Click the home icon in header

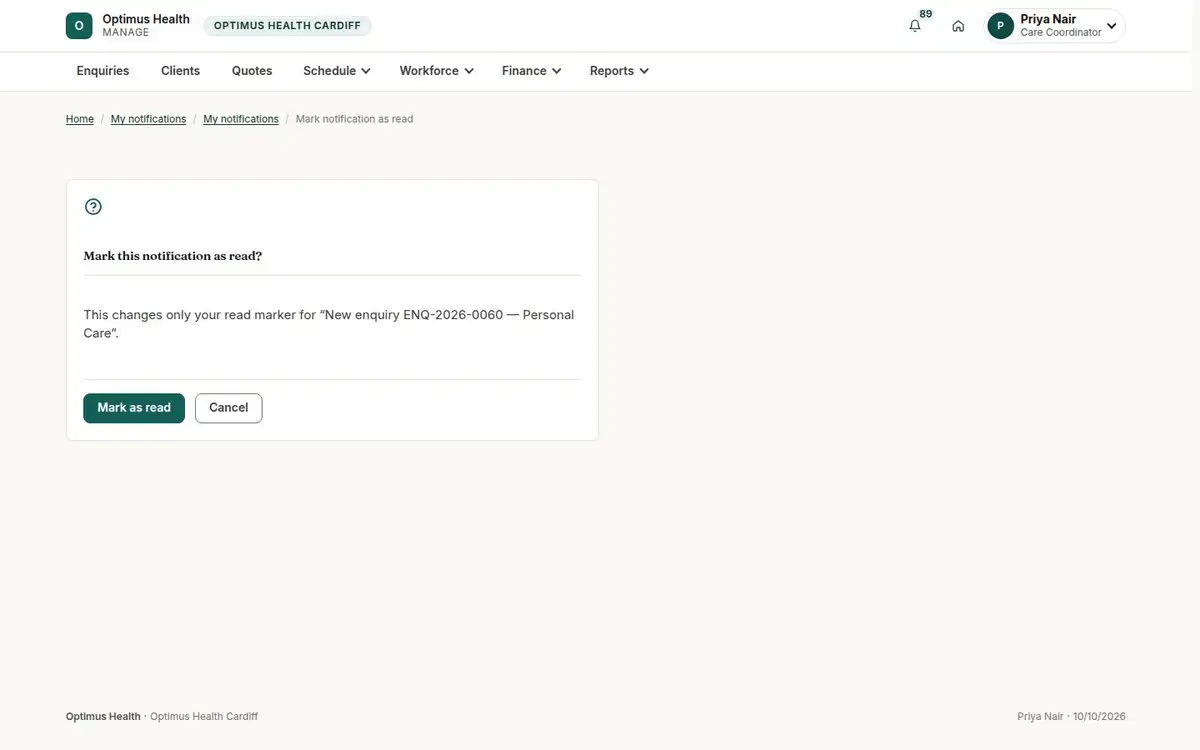pos(958,26)
